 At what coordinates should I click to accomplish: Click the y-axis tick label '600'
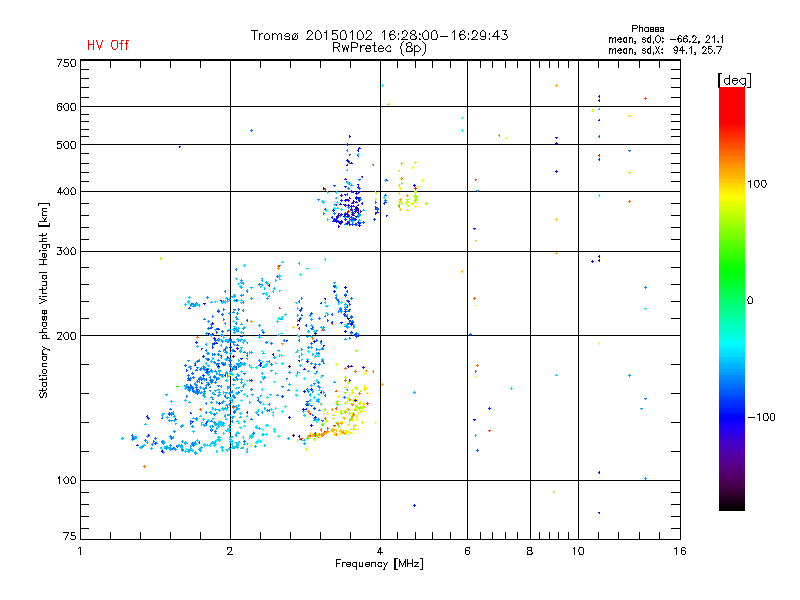click(66, 107)
